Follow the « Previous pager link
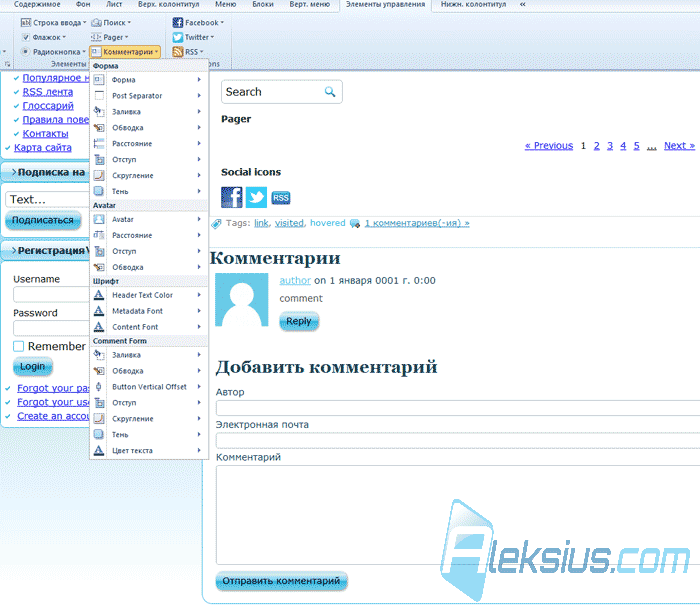The image size is (700, 608). (x=549, y=146)
